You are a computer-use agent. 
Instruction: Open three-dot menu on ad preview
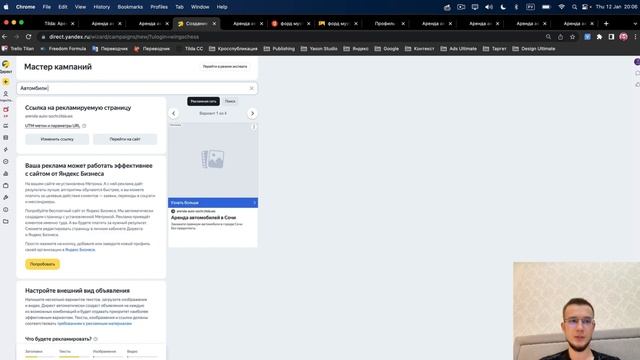coord(253,127)
